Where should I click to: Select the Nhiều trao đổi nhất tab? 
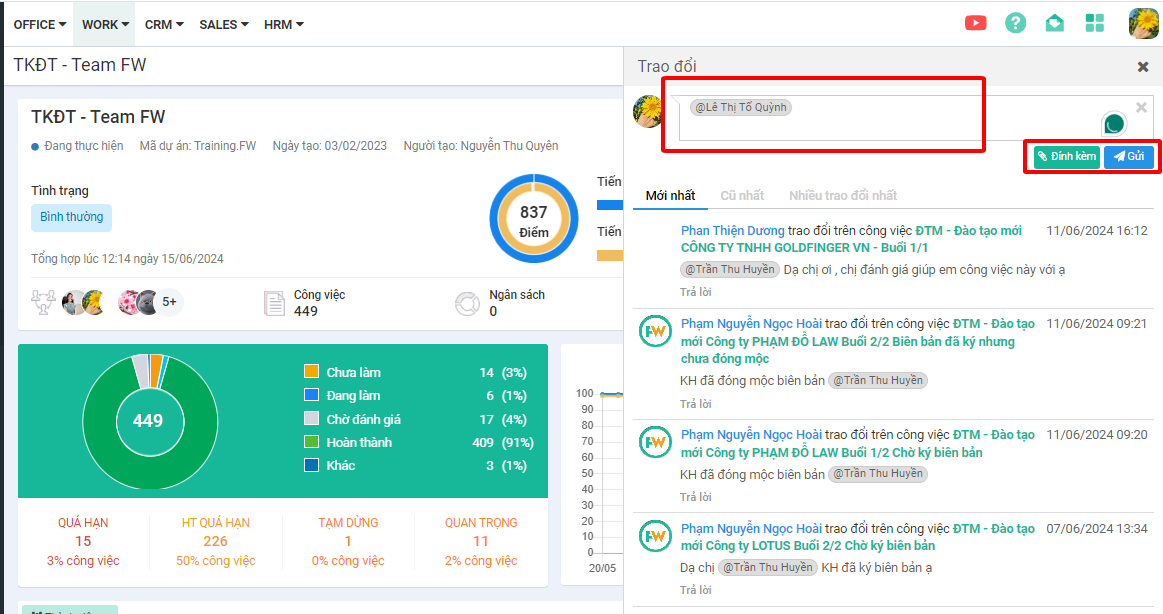(x=842, y=195)
